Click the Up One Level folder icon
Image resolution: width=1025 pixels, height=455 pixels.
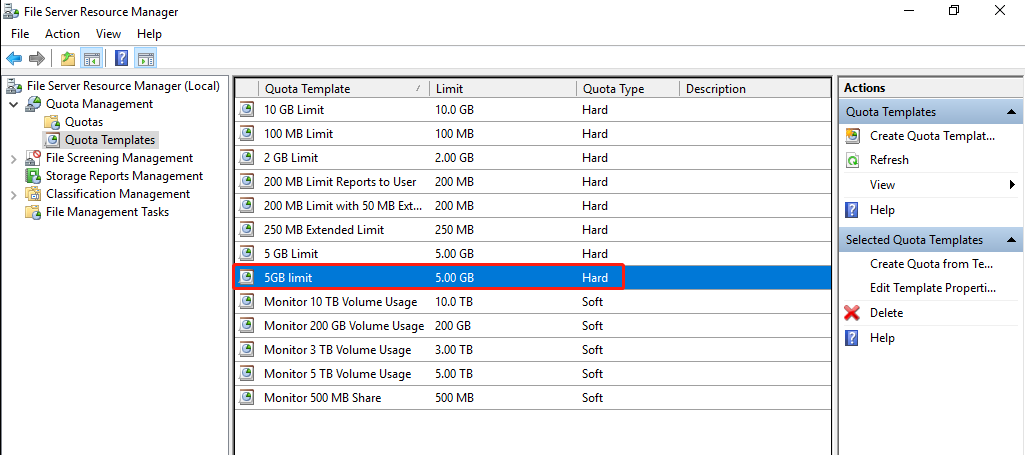(x=67, y=59)
